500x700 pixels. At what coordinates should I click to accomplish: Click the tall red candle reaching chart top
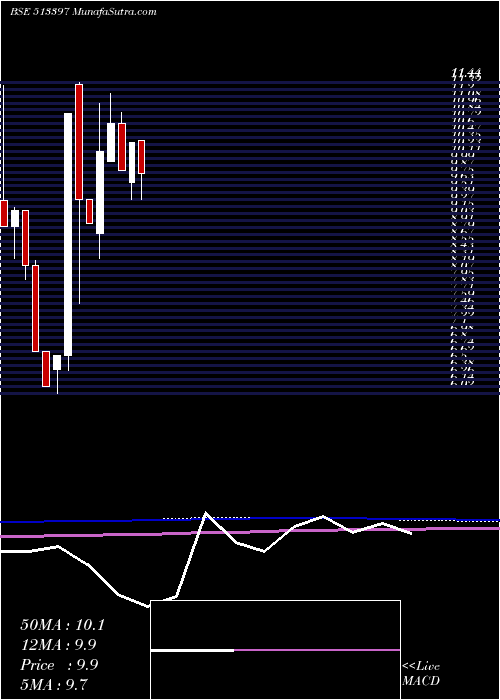79,142
